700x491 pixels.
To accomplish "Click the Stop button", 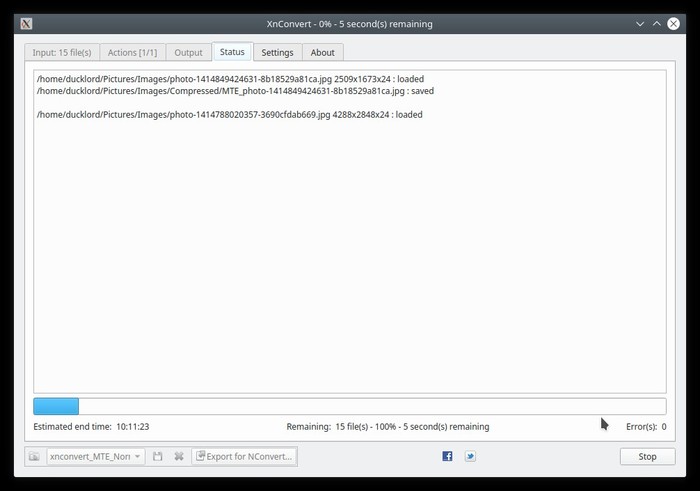I will pyautogui.click(x=647, y=456).
